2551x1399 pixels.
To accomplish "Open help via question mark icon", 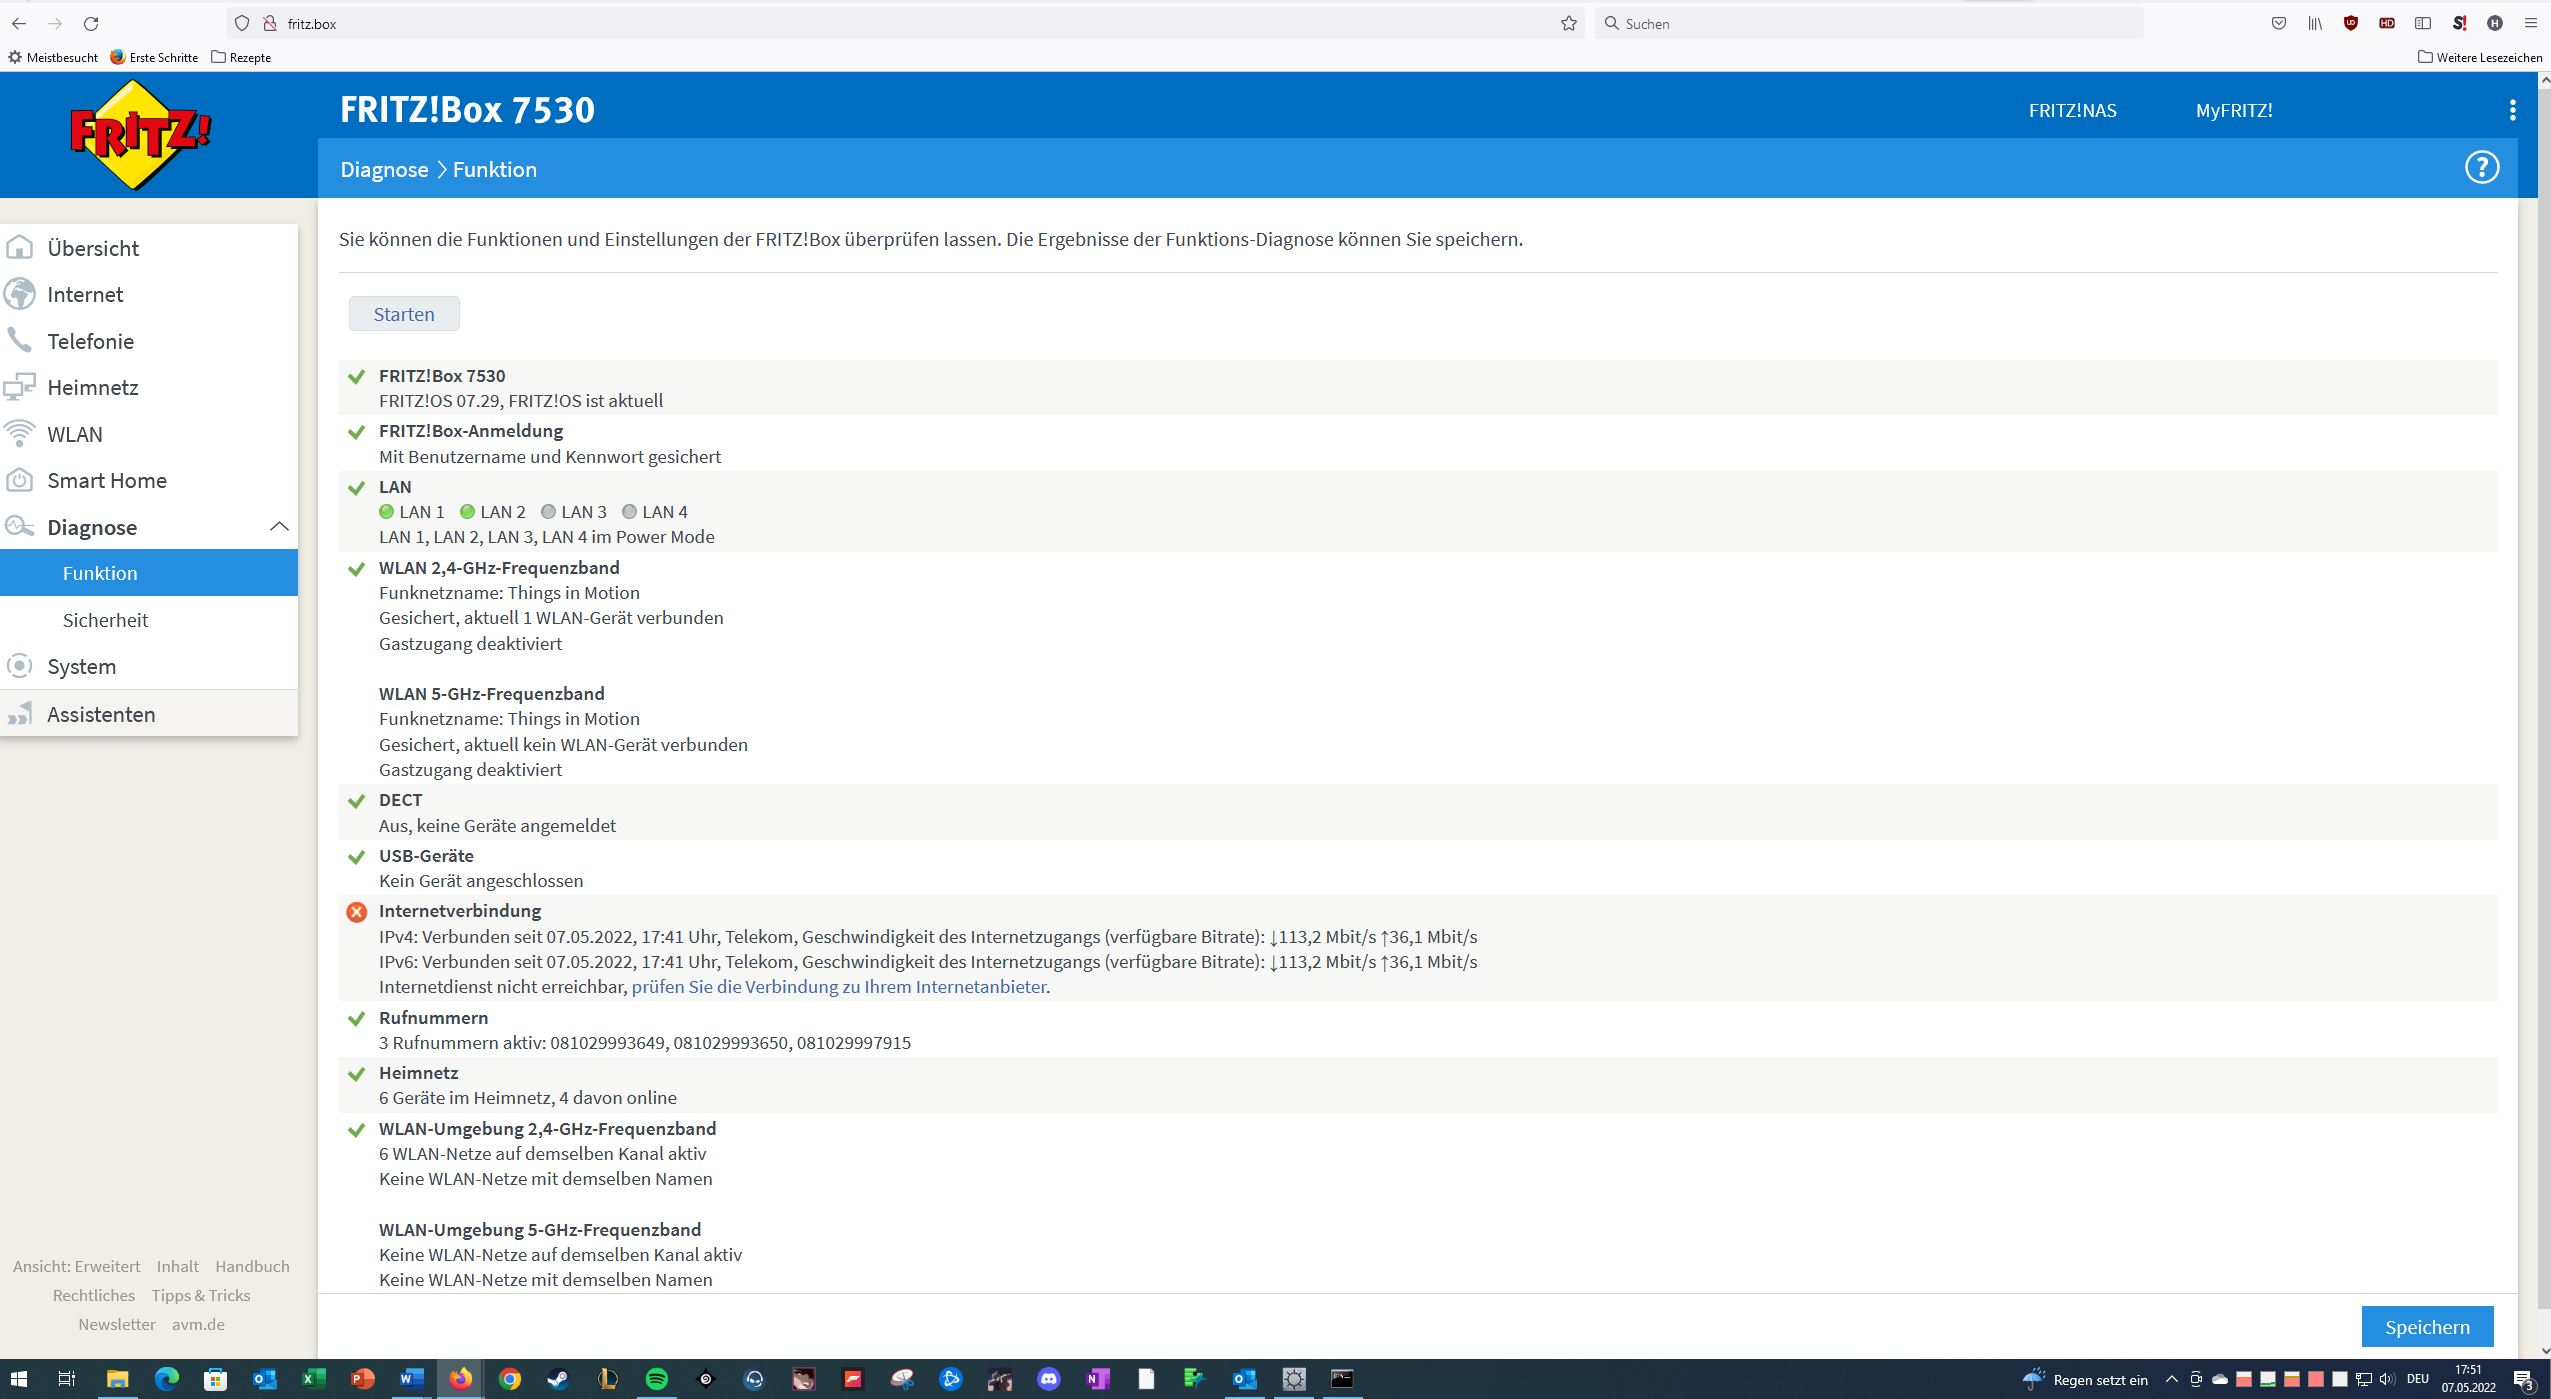I will click(x=2481, y=168).
